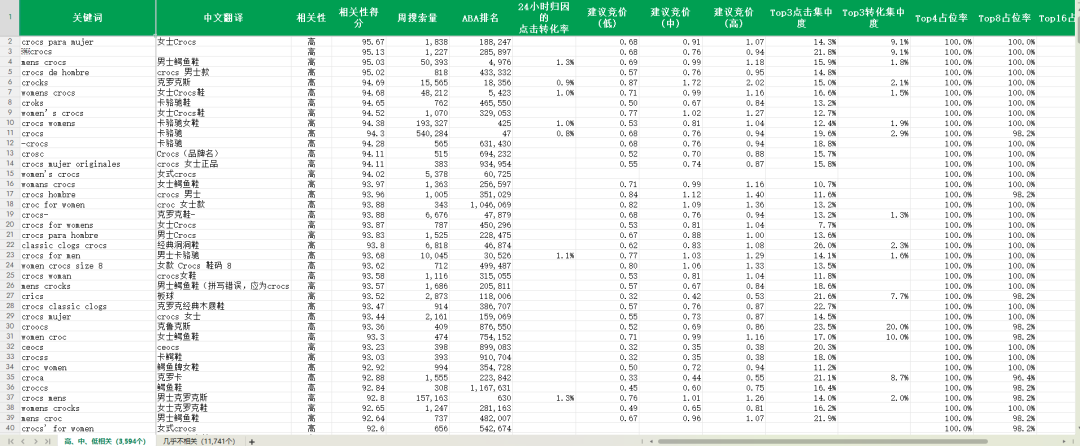Select the 相关性 column header cell
The width and height of the screenshot is (1080, 446).
(312, 19)
